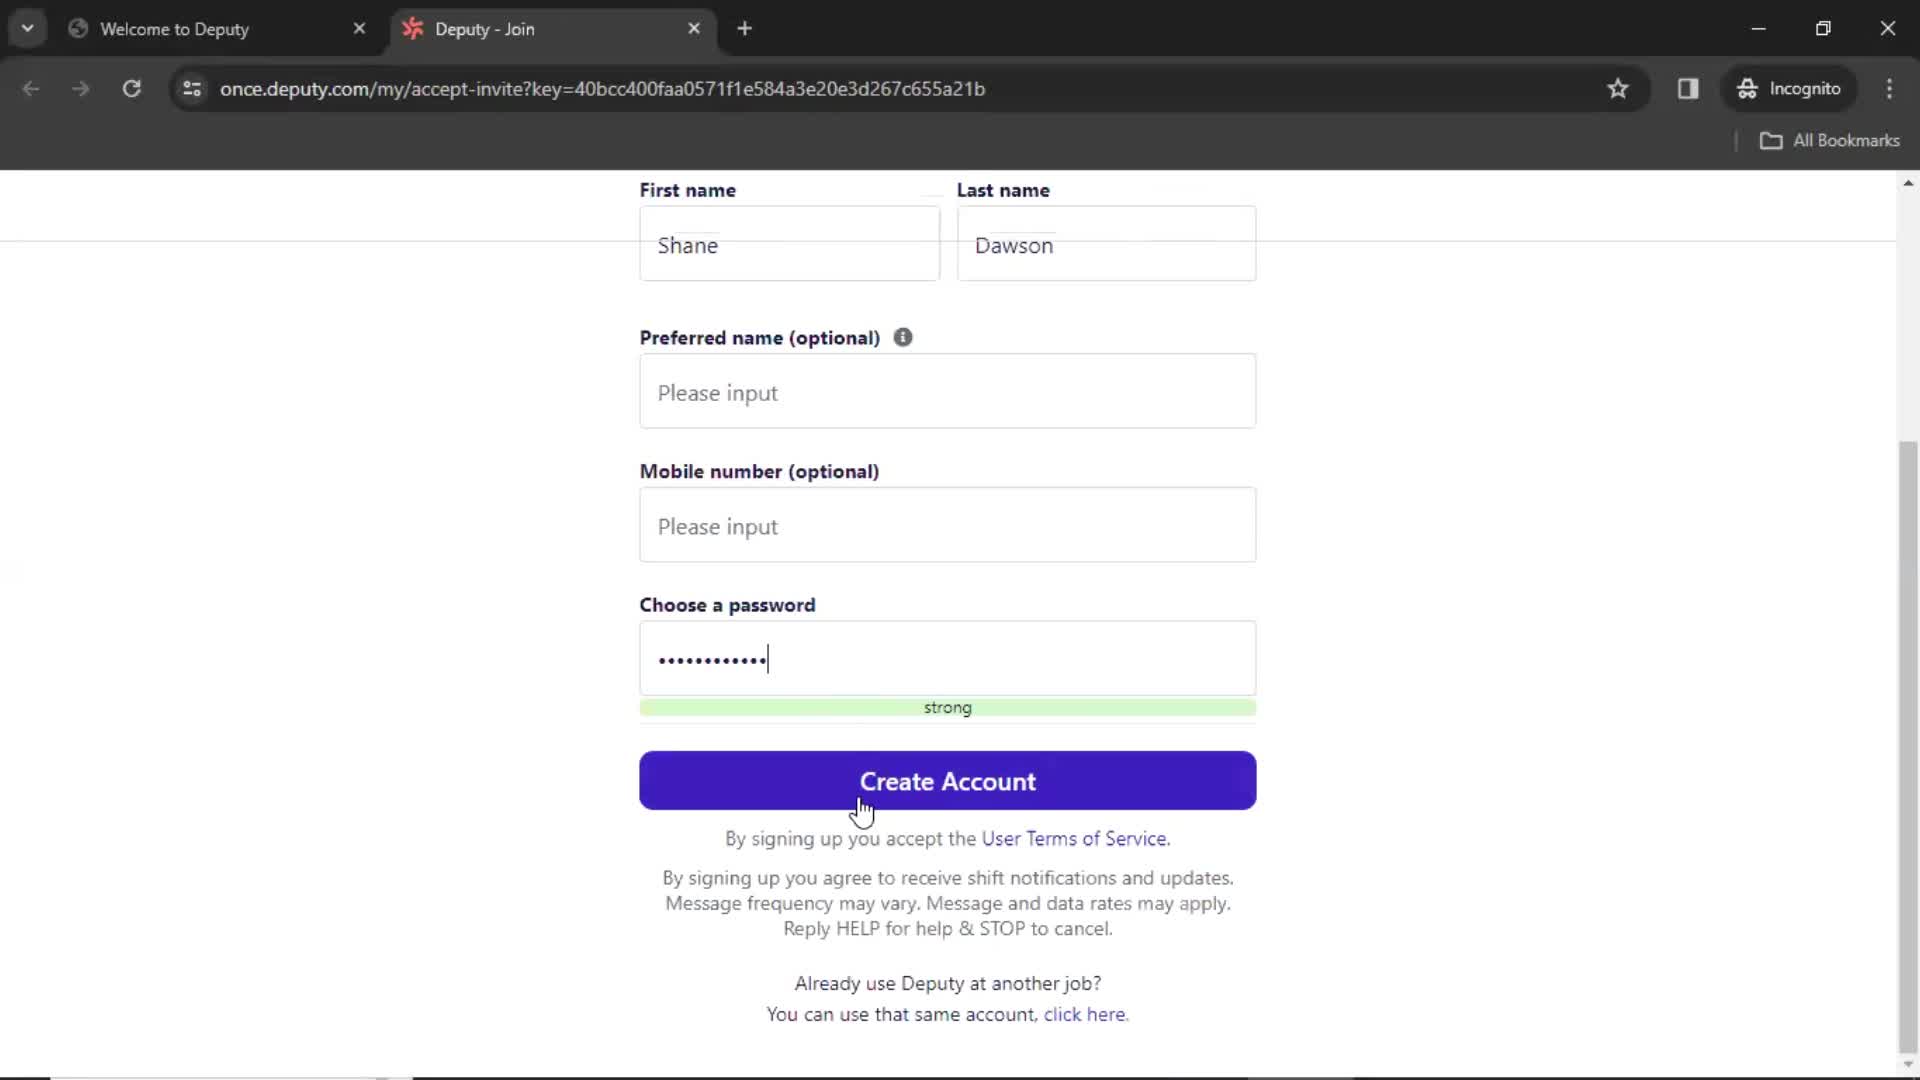Click the bookmark star icon
This screenshot has height=1080, width=1920.
pyautogui.click(x=1619, y=88)
